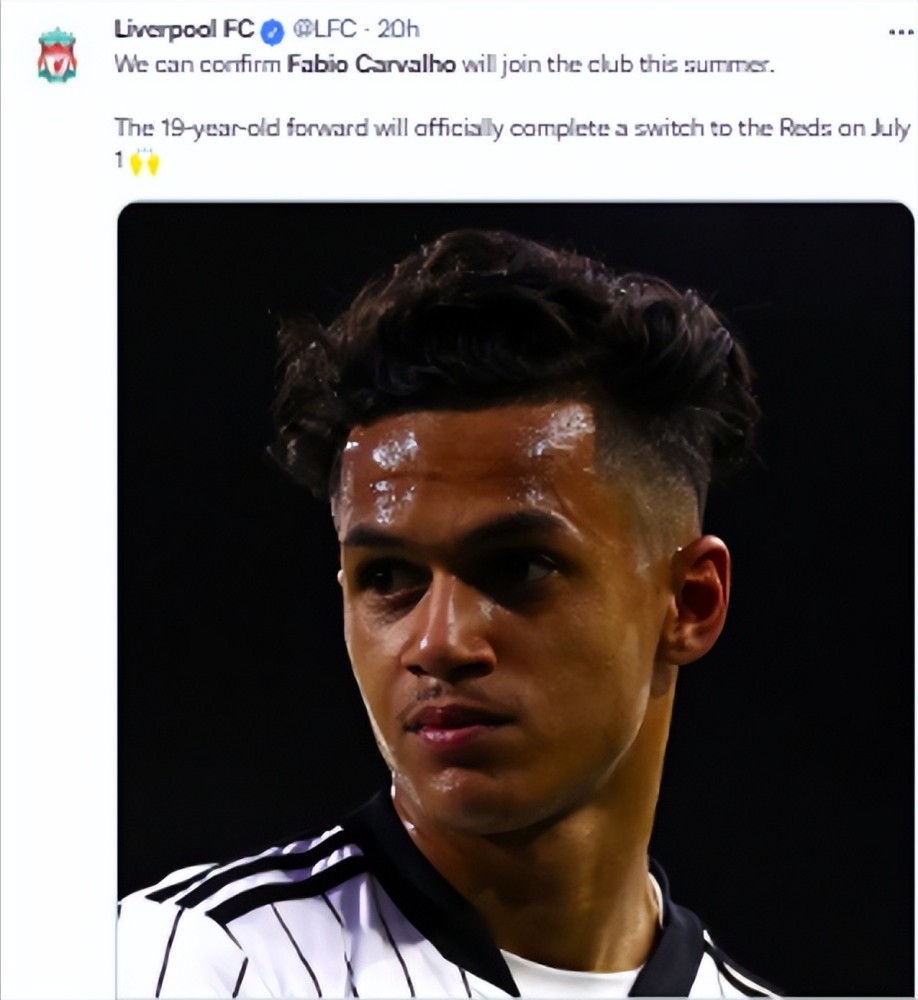Open the tweet via 20h timestamp

tap(398, 30)
